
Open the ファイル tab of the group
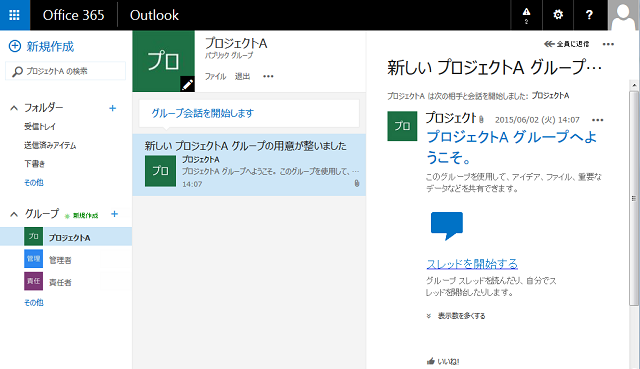coord(215,76)
